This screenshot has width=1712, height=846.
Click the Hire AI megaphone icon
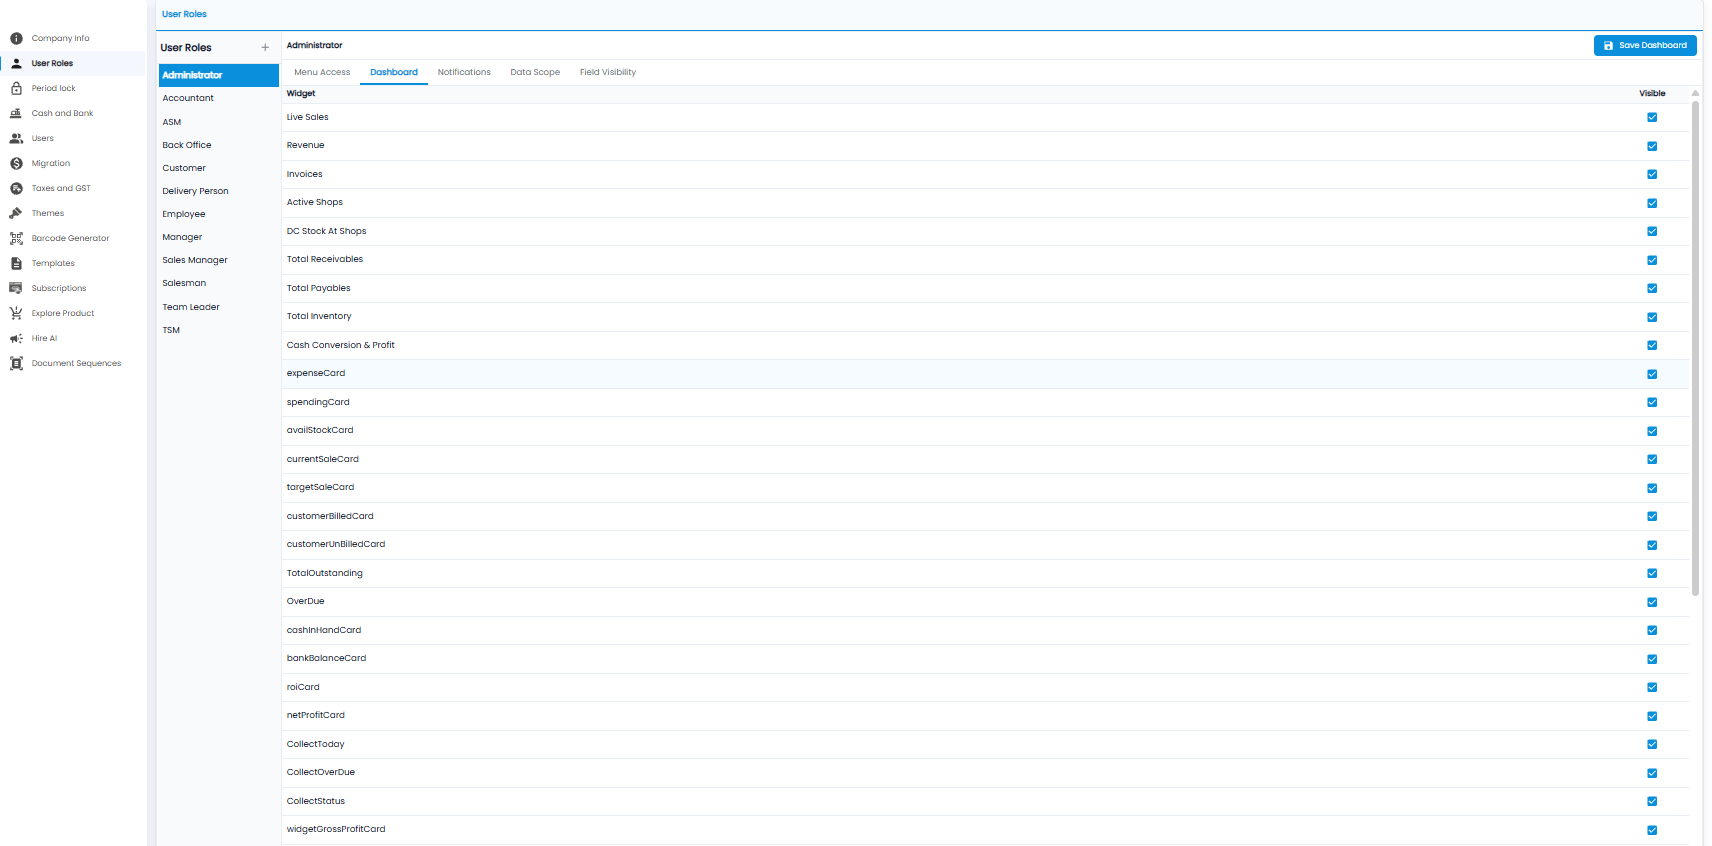coord(16,338)
